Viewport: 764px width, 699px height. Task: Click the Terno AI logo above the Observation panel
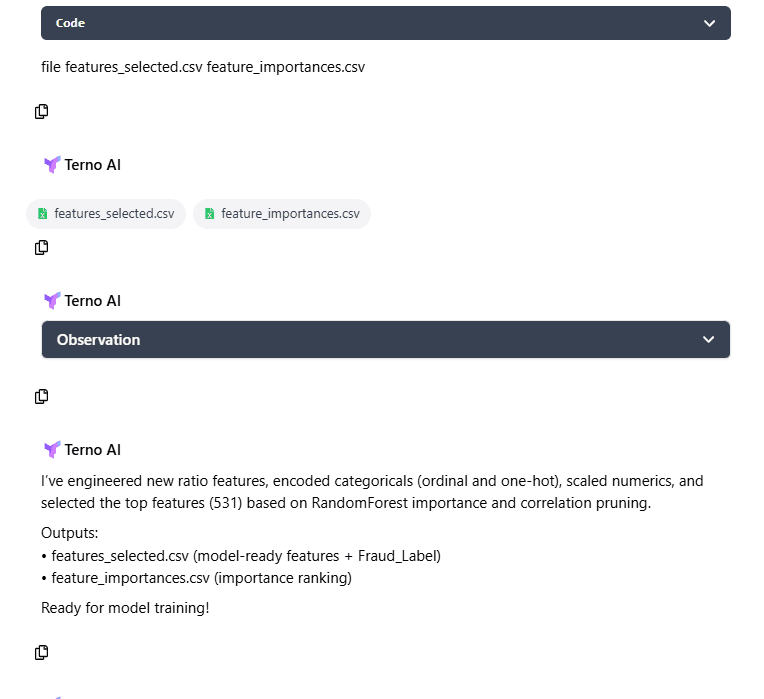click(x=52, y=301)
